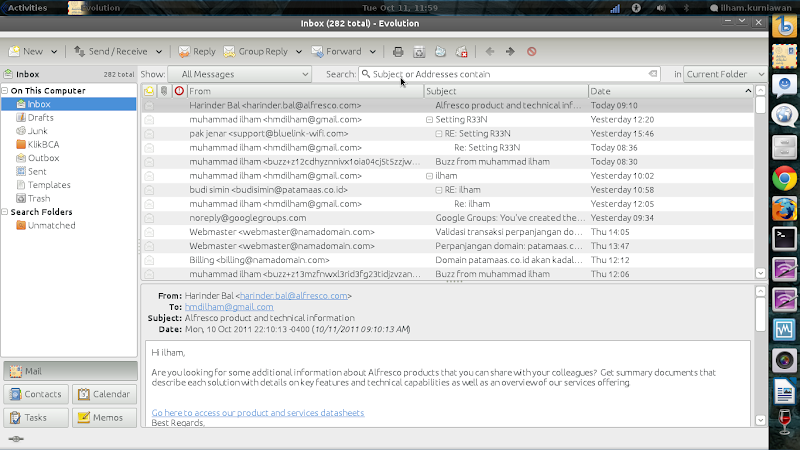Click the Stop operation icon
This screenshot has height=450, width=800.
pos(532,52)
